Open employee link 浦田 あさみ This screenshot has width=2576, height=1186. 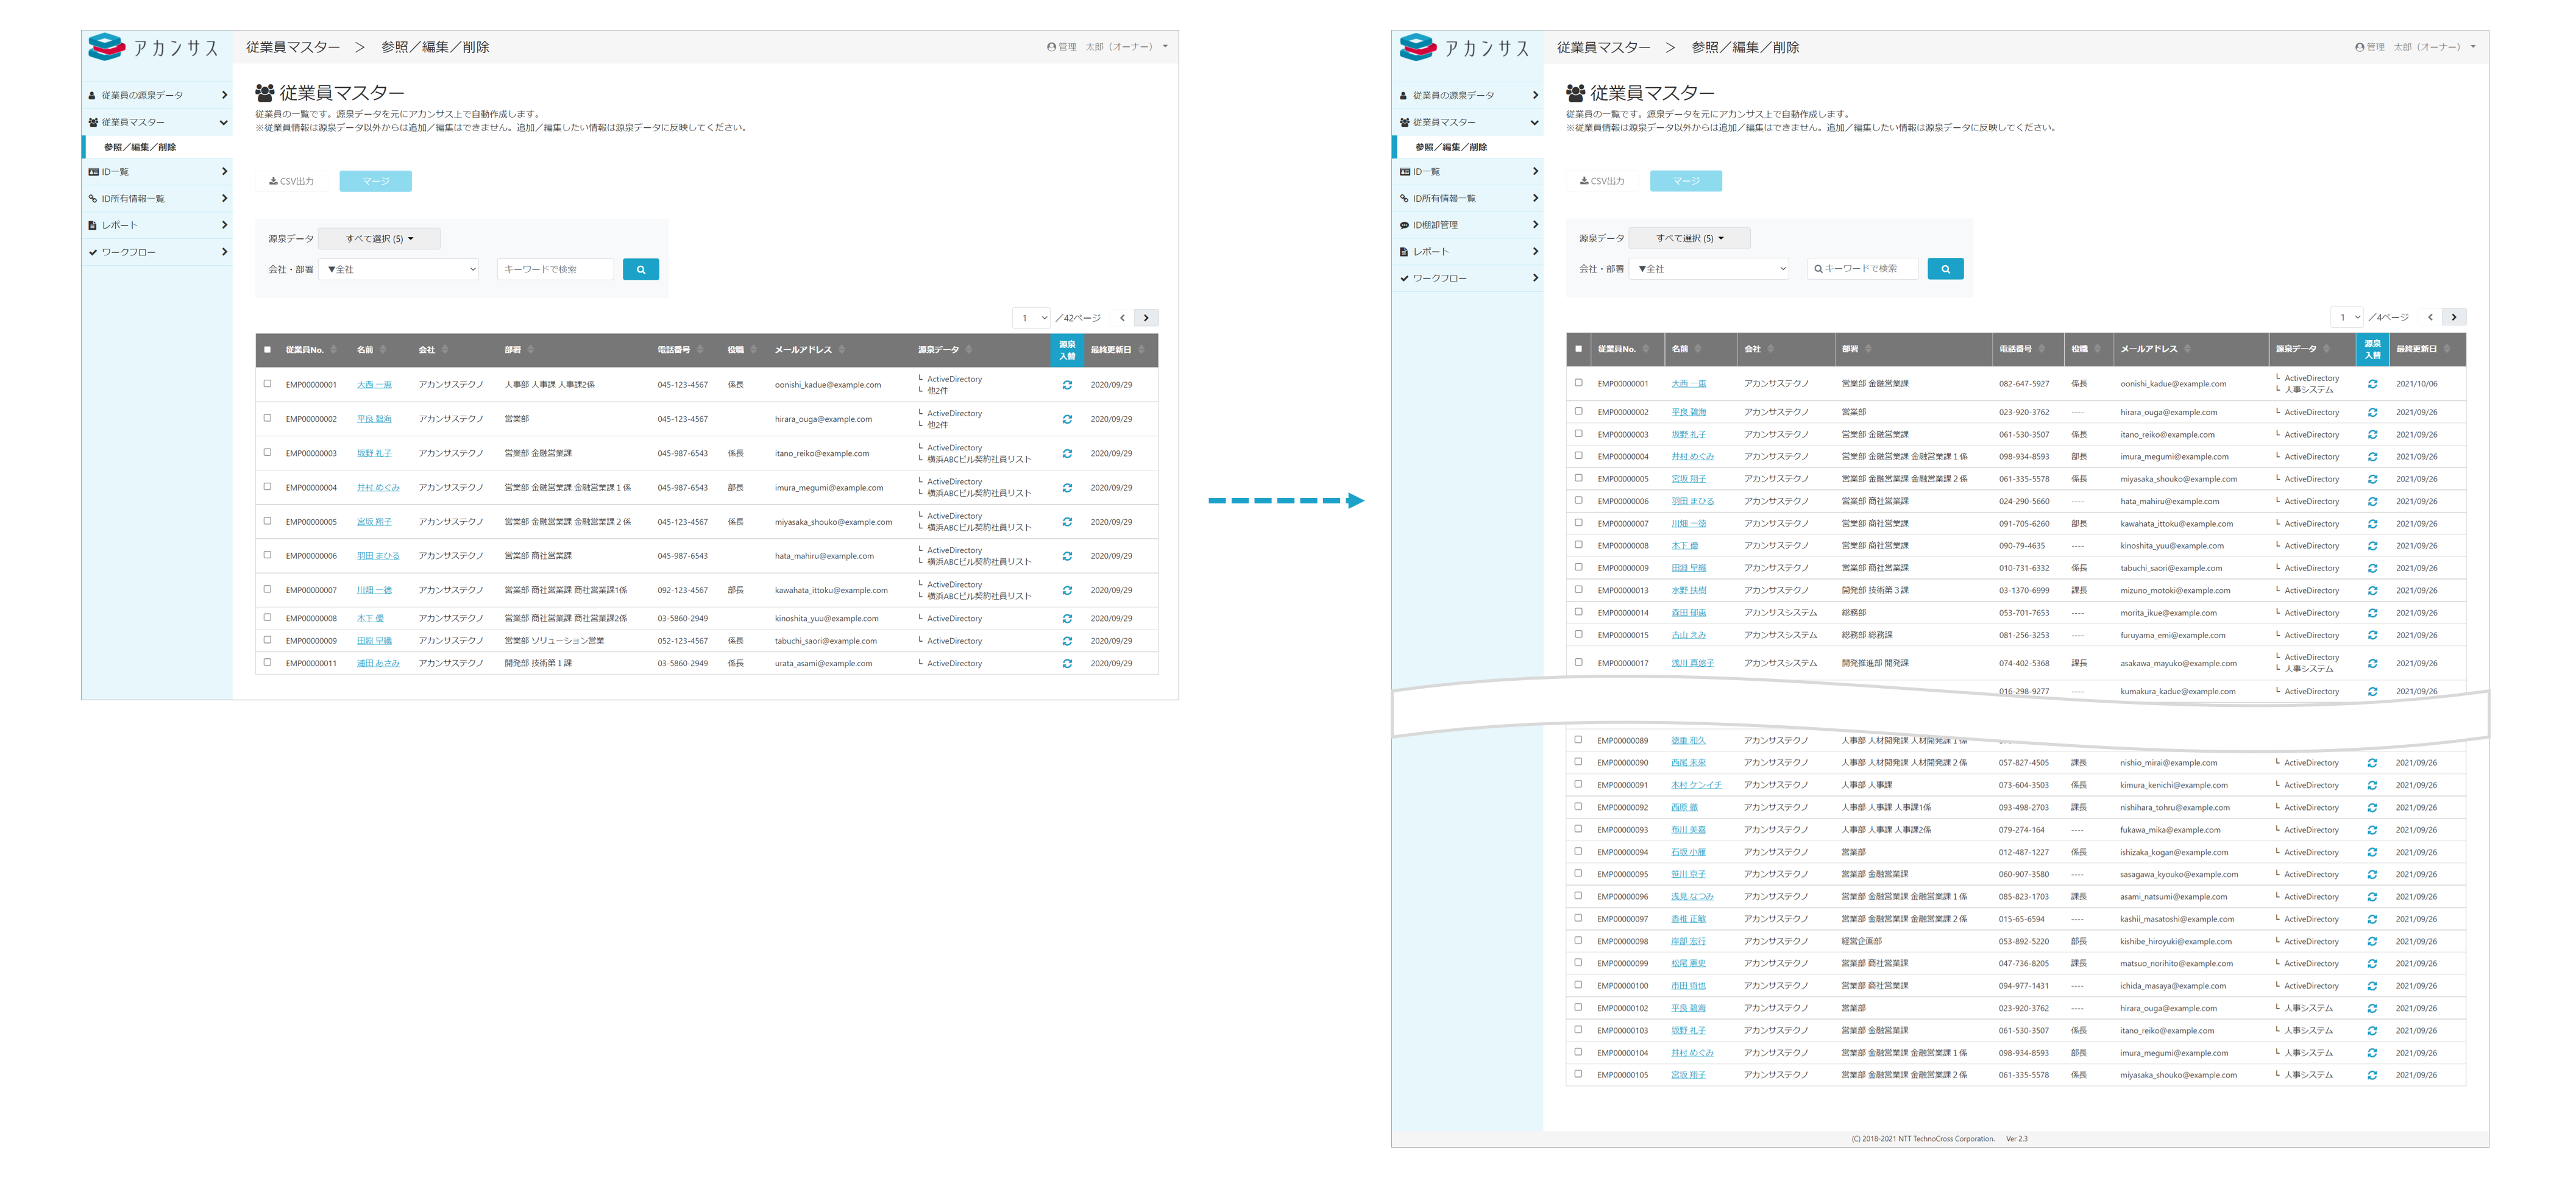pos(378,664)
